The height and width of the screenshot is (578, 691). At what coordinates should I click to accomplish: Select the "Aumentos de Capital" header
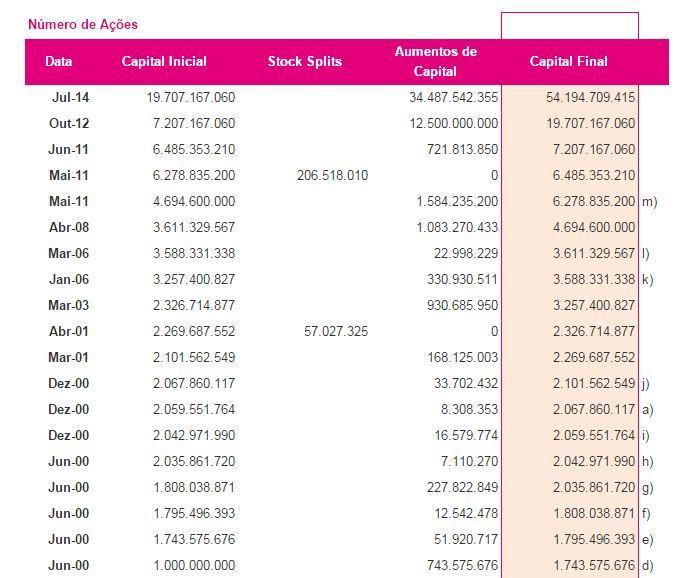pyautogui.click(x=435, y=61)
